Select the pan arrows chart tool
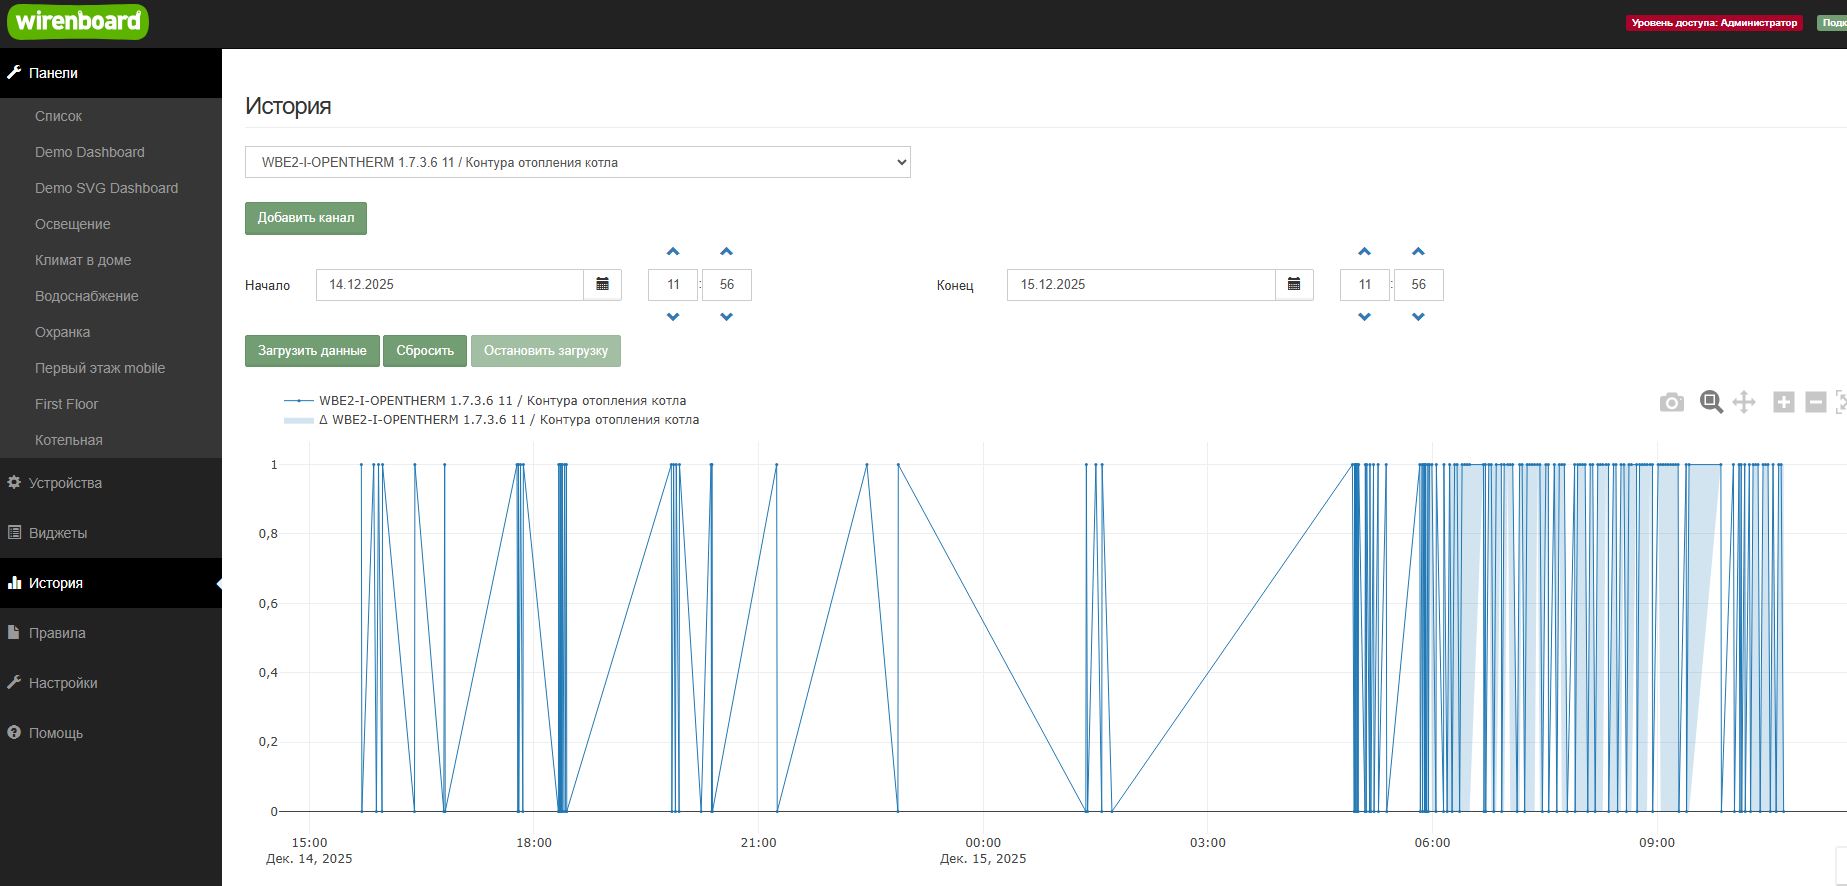 point(1744,402)
